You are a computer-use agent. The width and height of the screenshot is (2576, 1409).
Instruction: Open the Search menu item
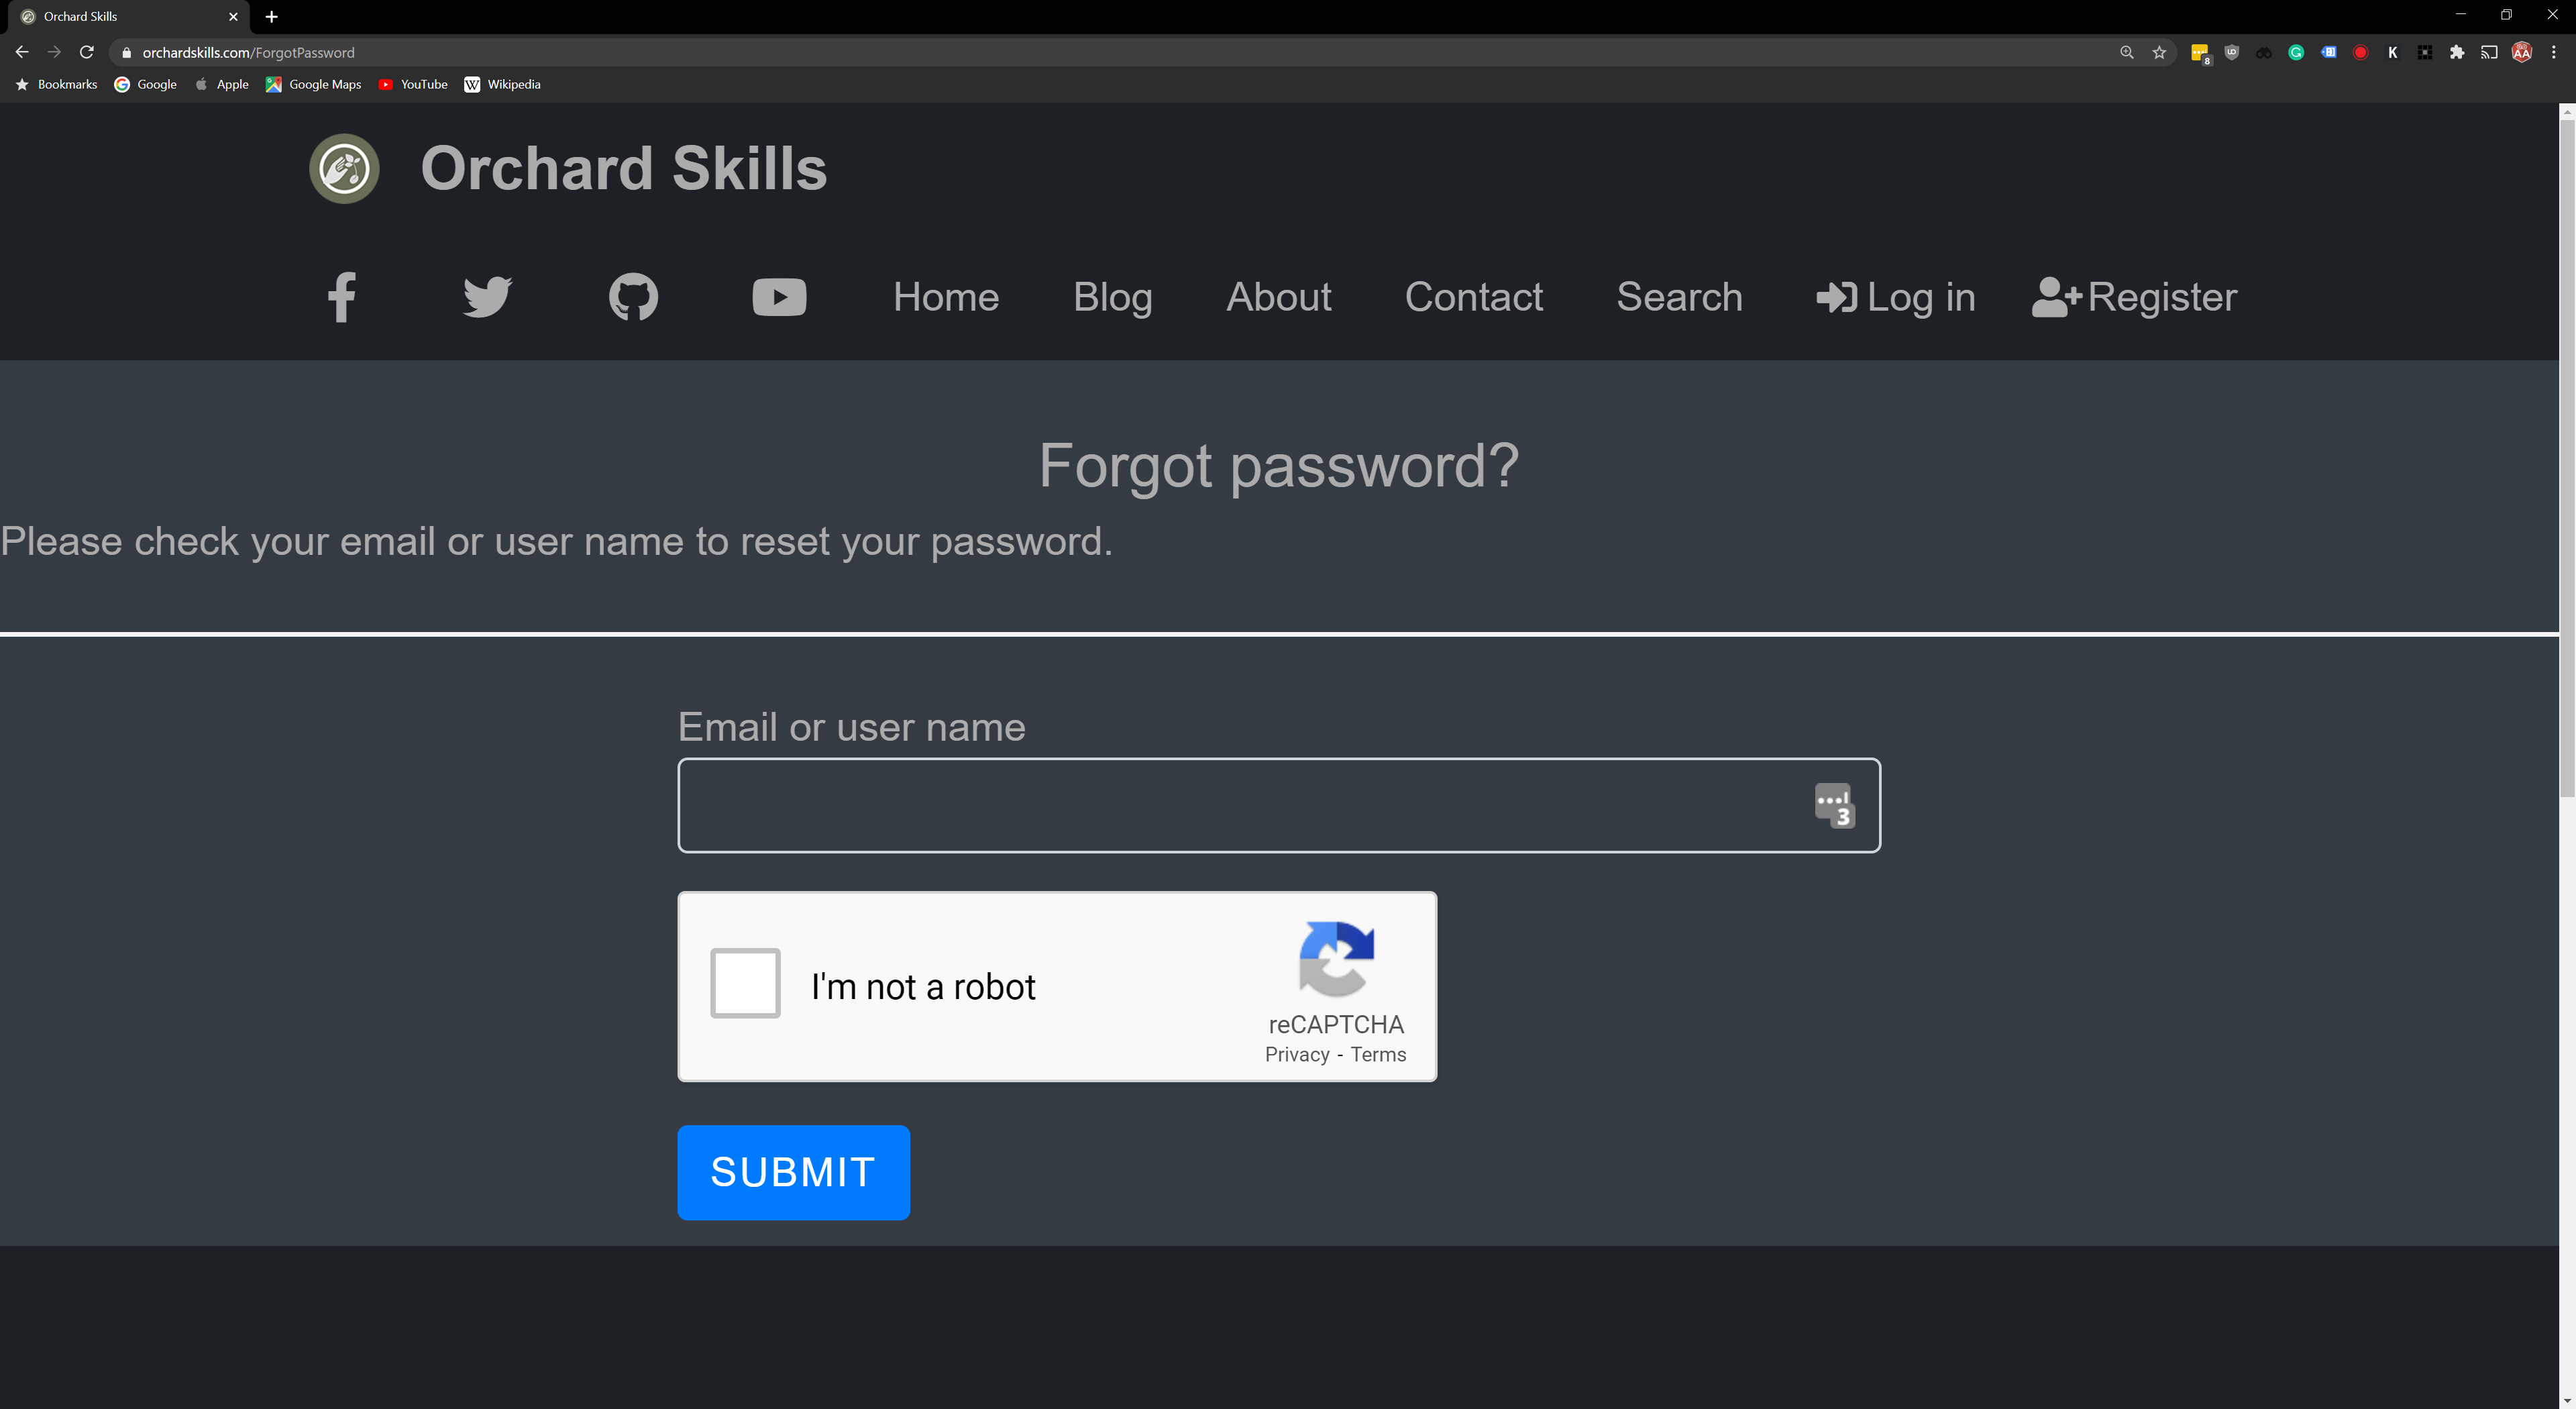tap(1680, 297)
